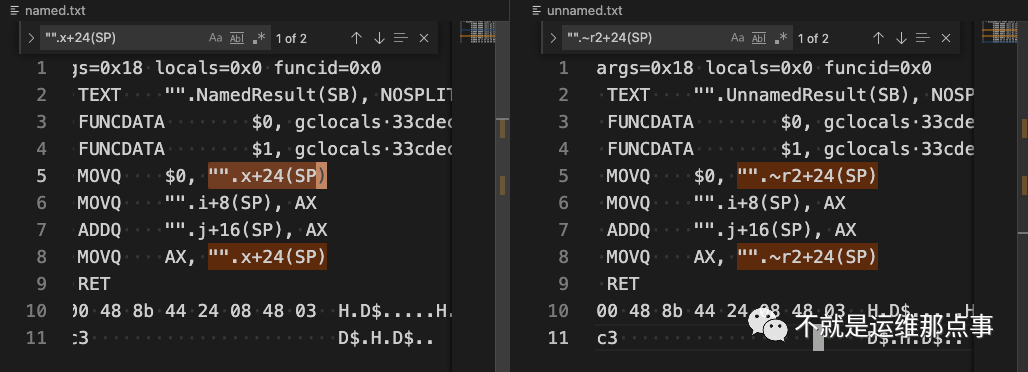Toggle Match Case in named.txt find bar
This screenshot has width=1028, height=372.
point(216,38)
